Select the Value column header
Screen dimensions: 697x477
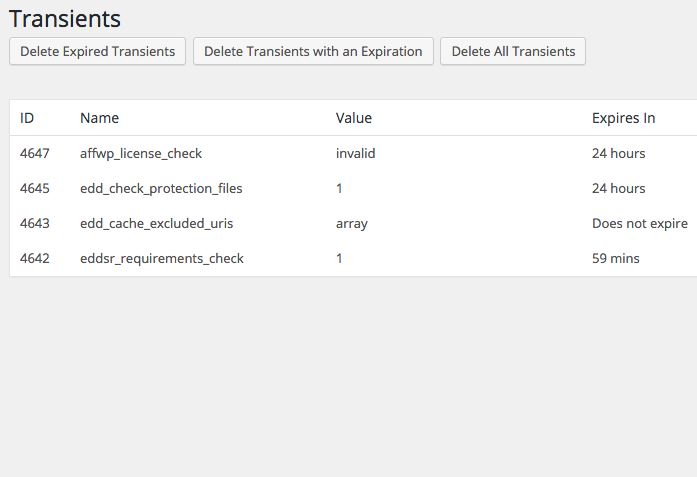pos(354,118)
